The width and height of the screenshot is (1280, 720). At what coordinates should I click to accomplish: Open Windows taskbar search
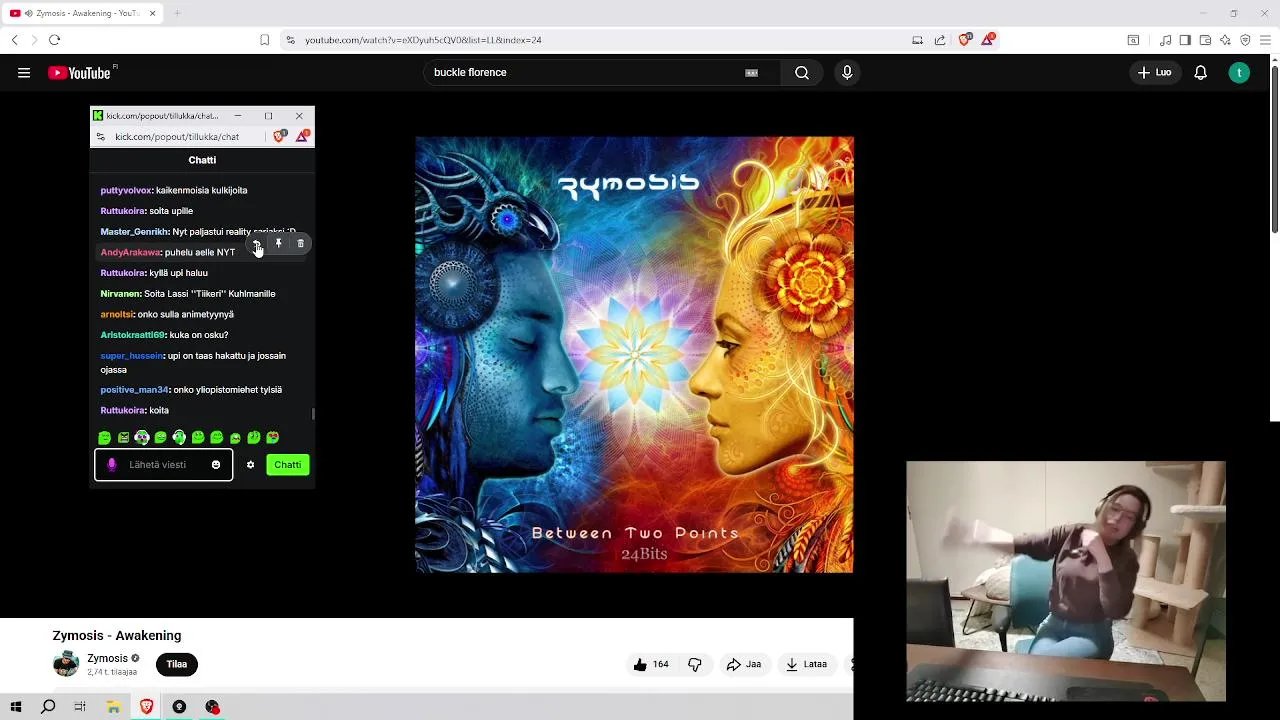48,707
